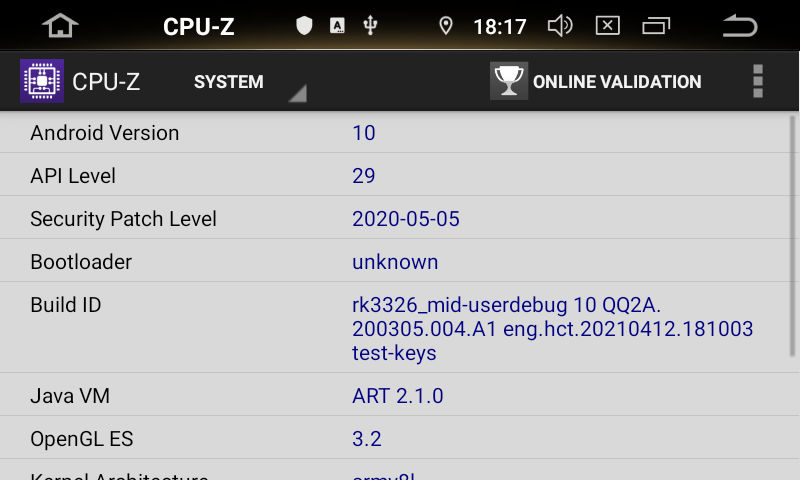Select the SYSTEM tab label

pos(229,82)
